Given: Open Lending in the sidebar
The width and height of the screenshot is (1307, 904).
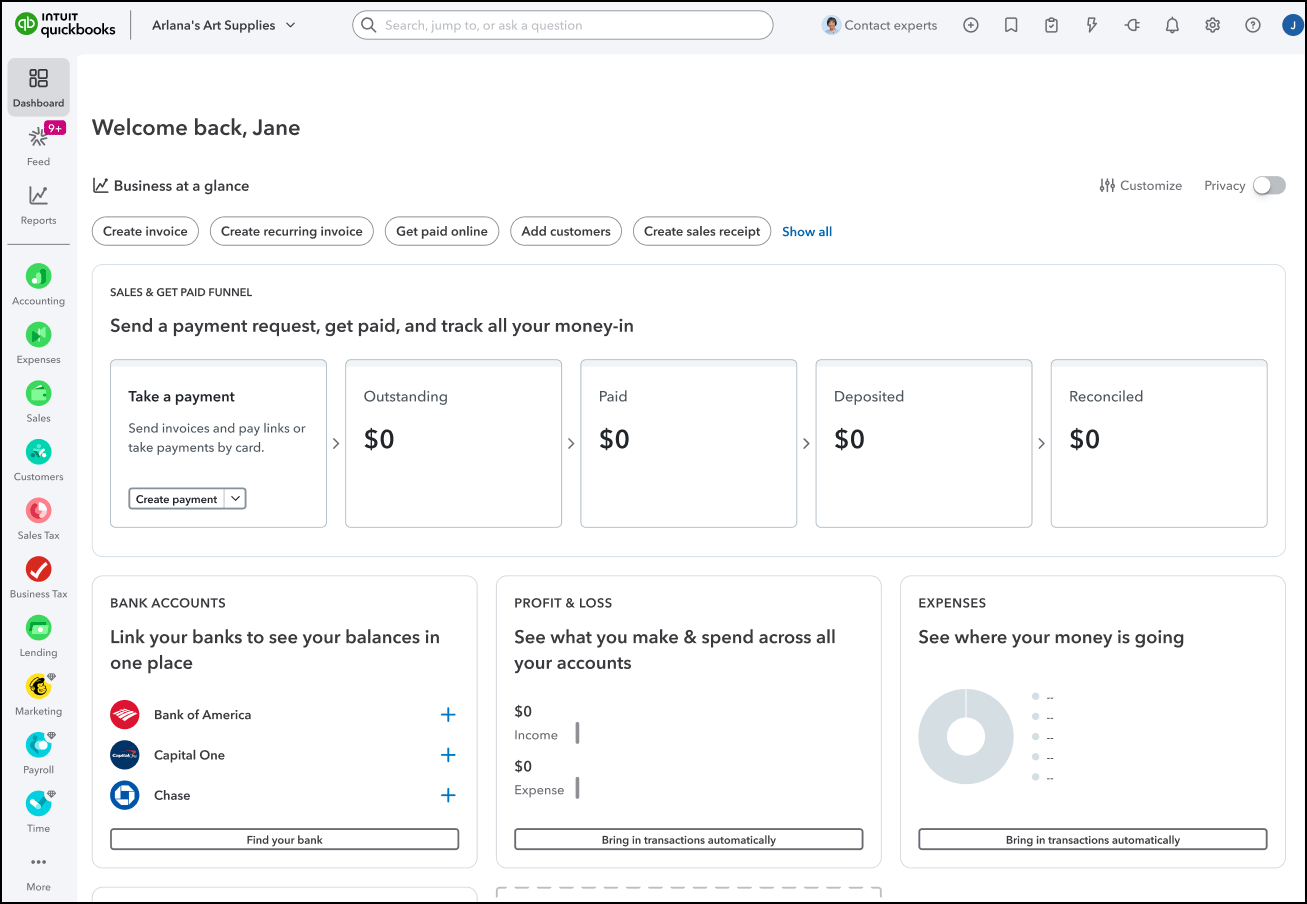Looking at the screenshot, I should click(x=38, y=637).
